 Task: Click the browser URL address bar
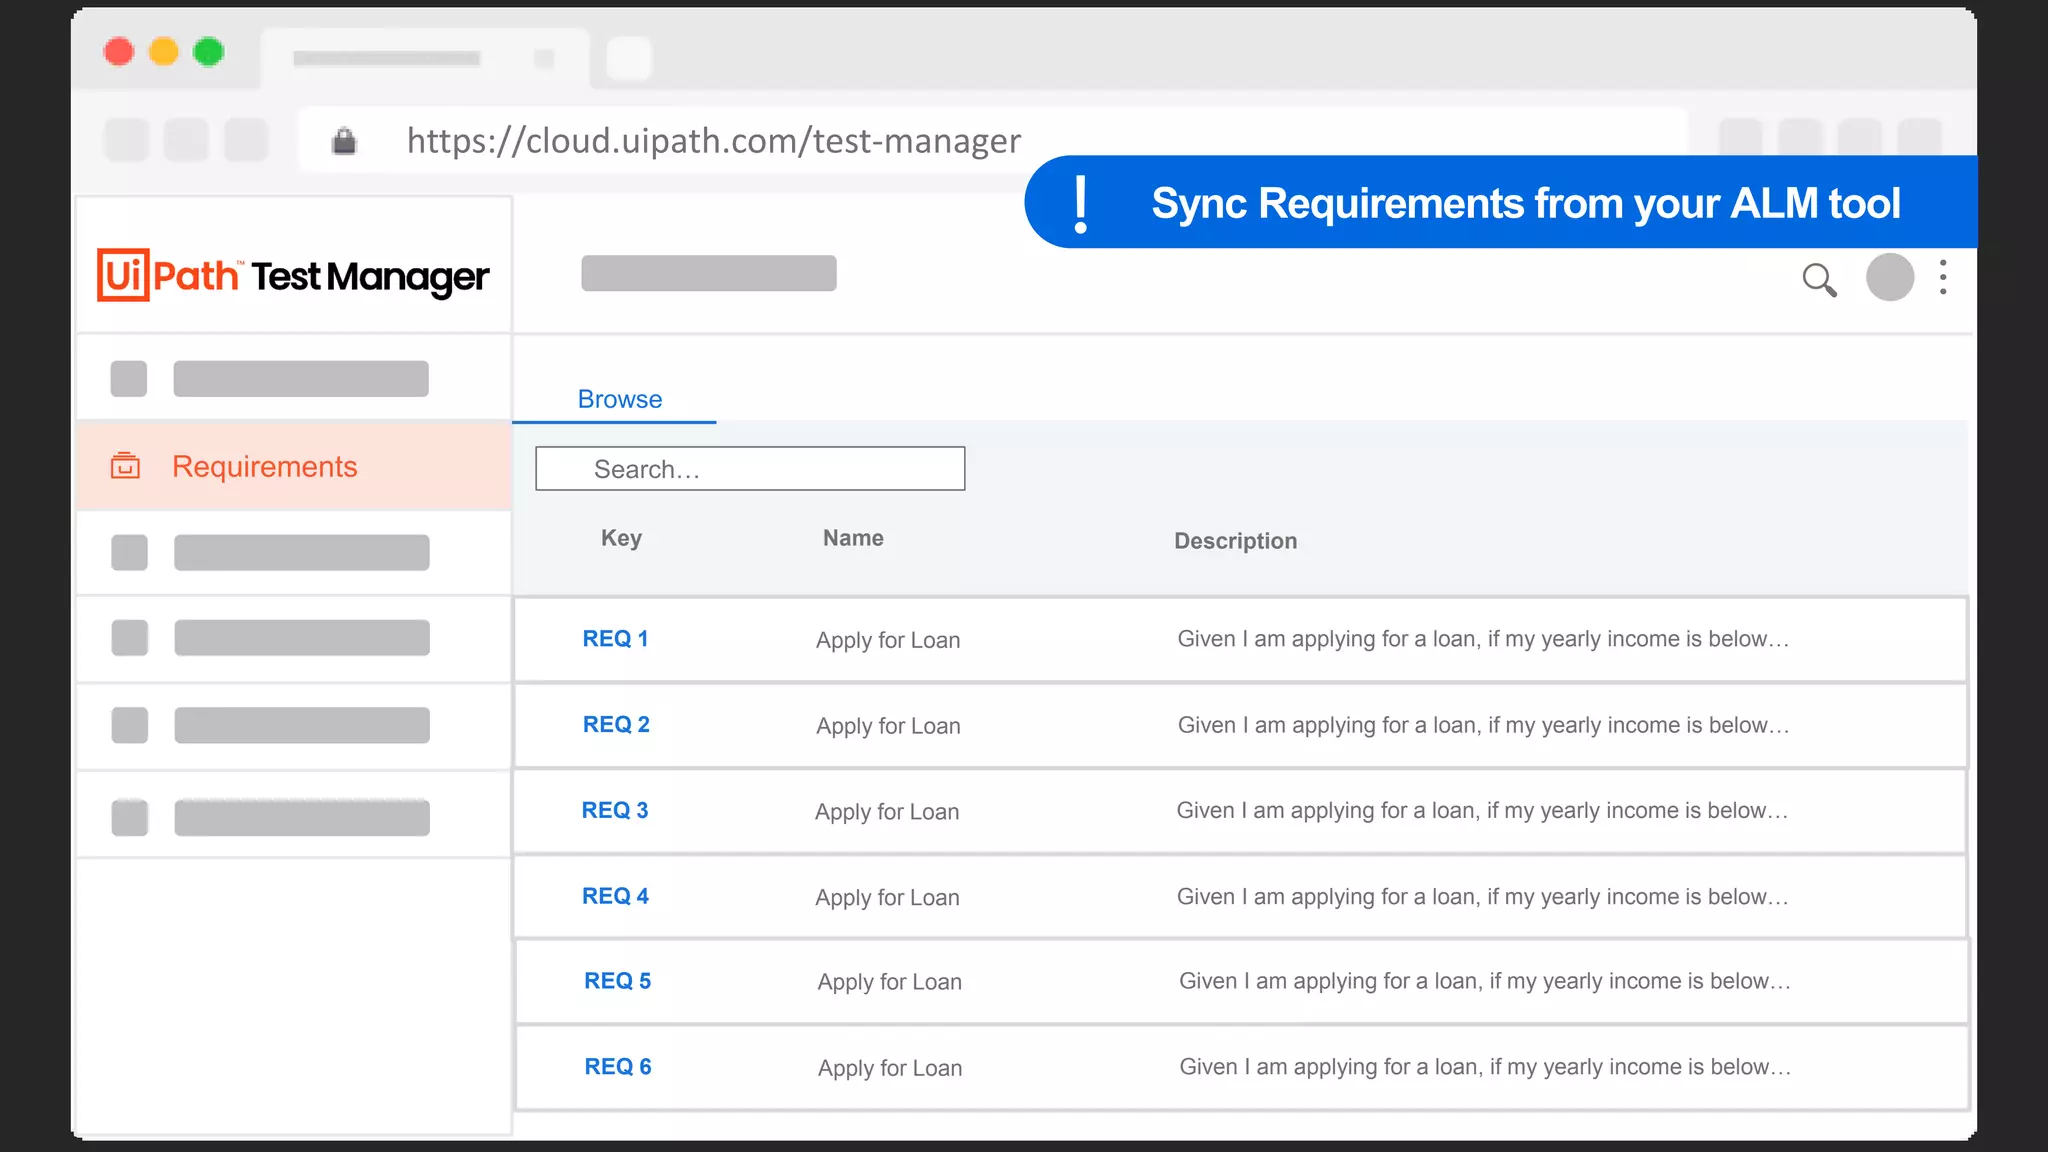pyautogui.click(x=712, y=141)
